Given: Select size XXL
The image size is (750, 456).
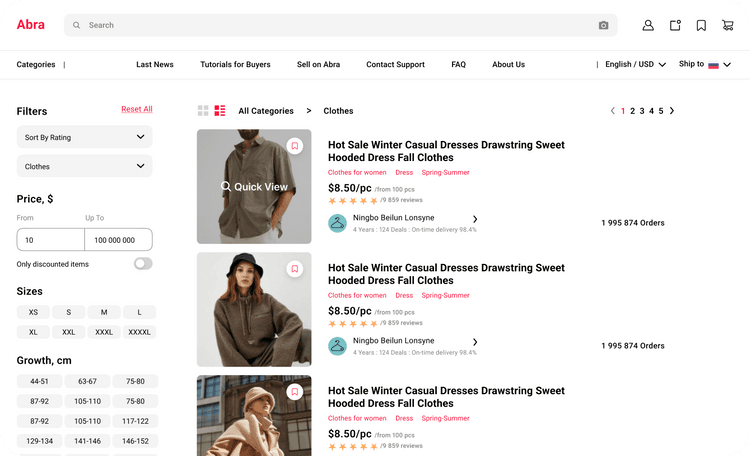Looking at the screenshot, I should pyautogui.click(x=68, y=332).
